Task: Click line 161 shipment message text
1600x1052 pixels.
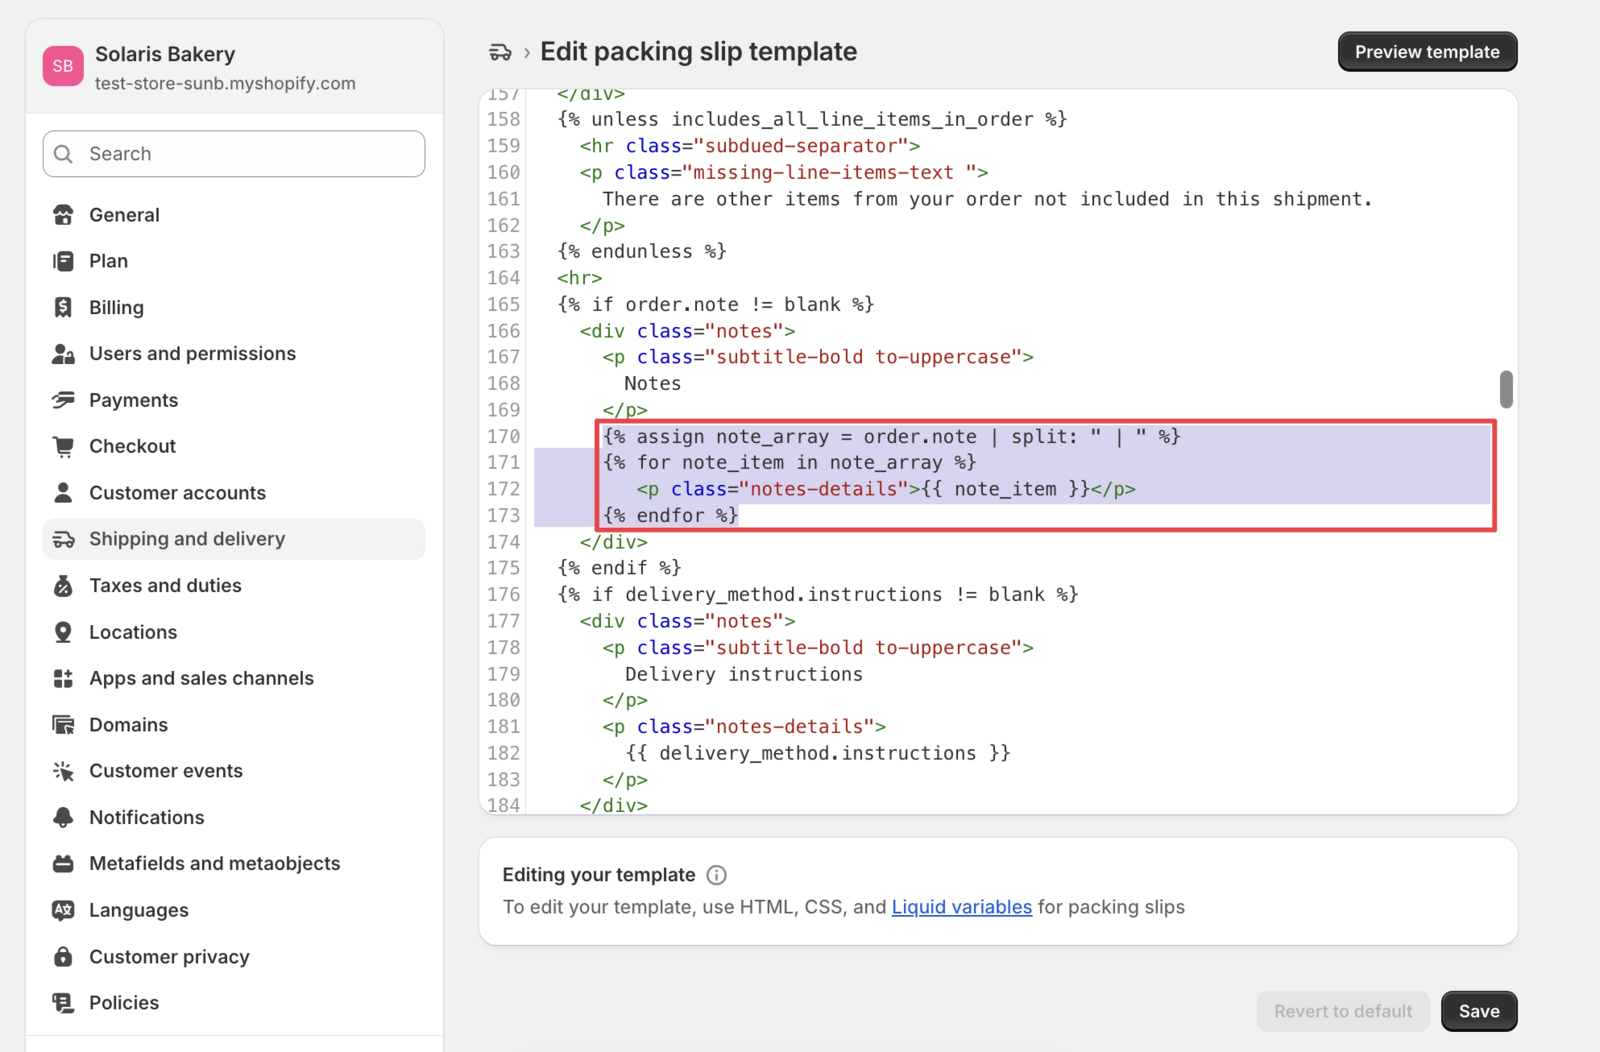Action: click(x=987, y=199)
